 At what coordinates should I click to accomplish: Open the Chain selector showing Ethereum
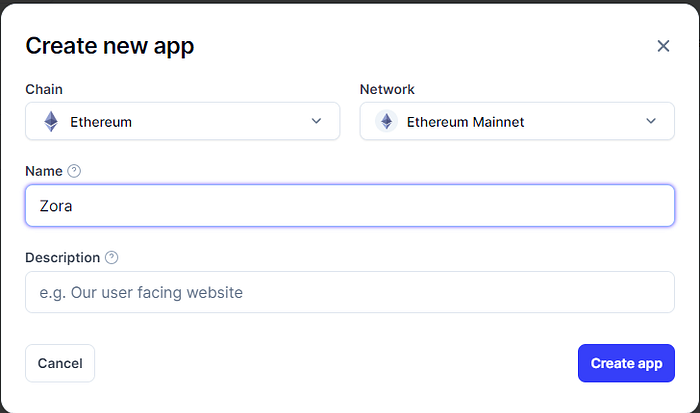pos(183,121)
